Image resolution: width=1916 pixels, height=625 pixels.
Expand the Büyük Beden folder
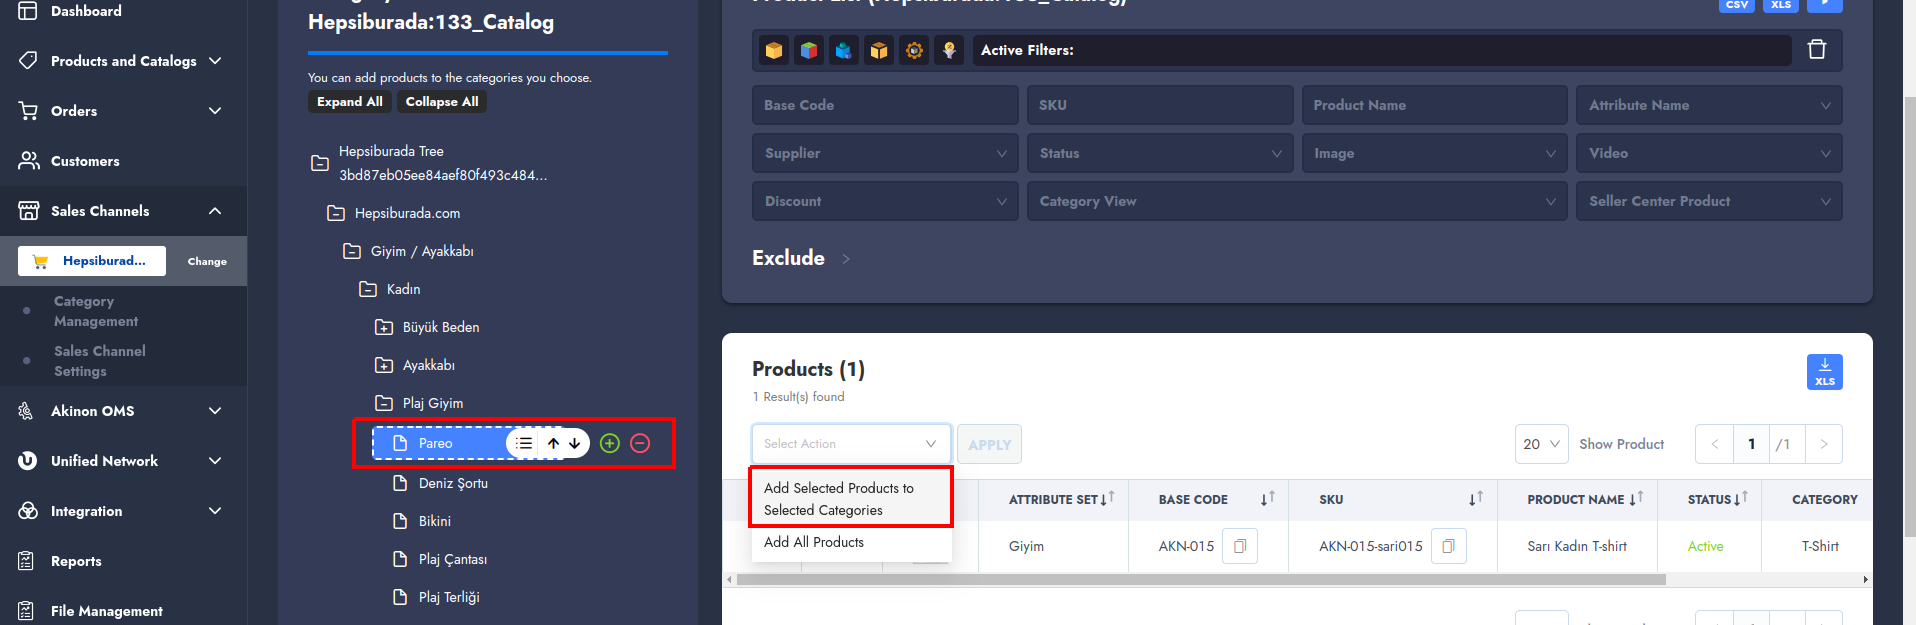pos(384,327)
